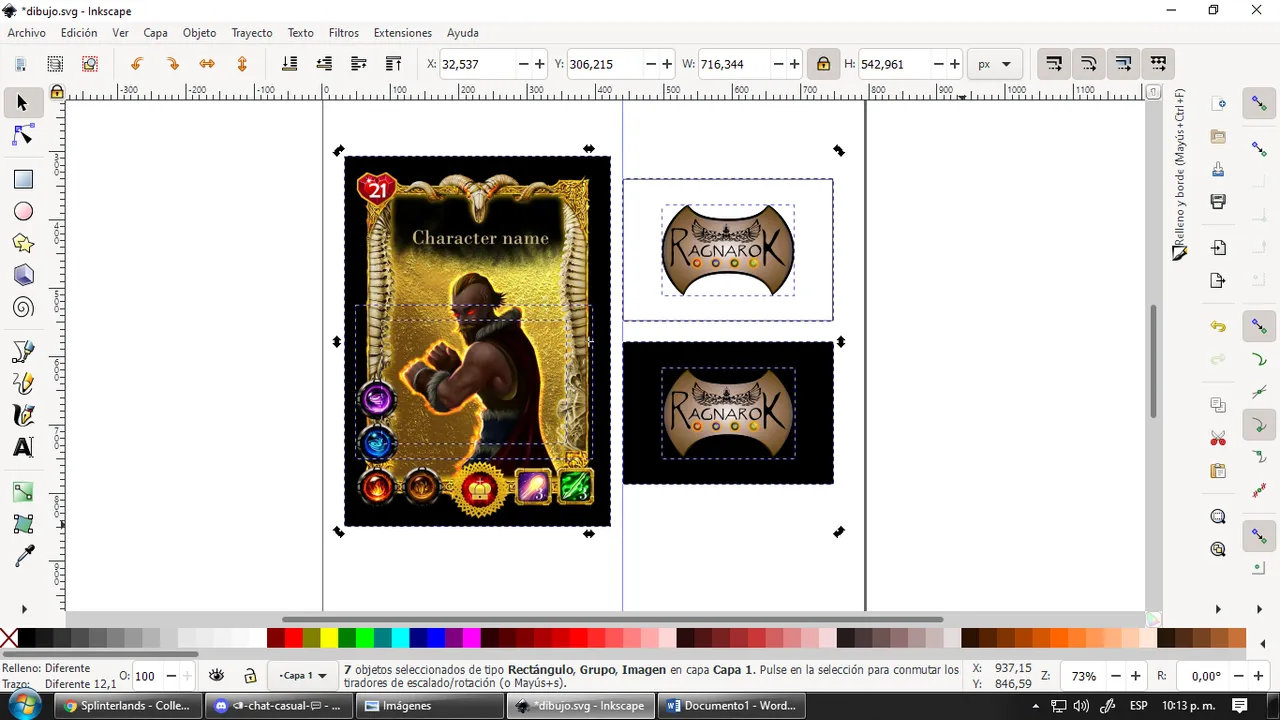Select the Star and polygon tool
The image size is (1280, 720).
click(23, 243)
